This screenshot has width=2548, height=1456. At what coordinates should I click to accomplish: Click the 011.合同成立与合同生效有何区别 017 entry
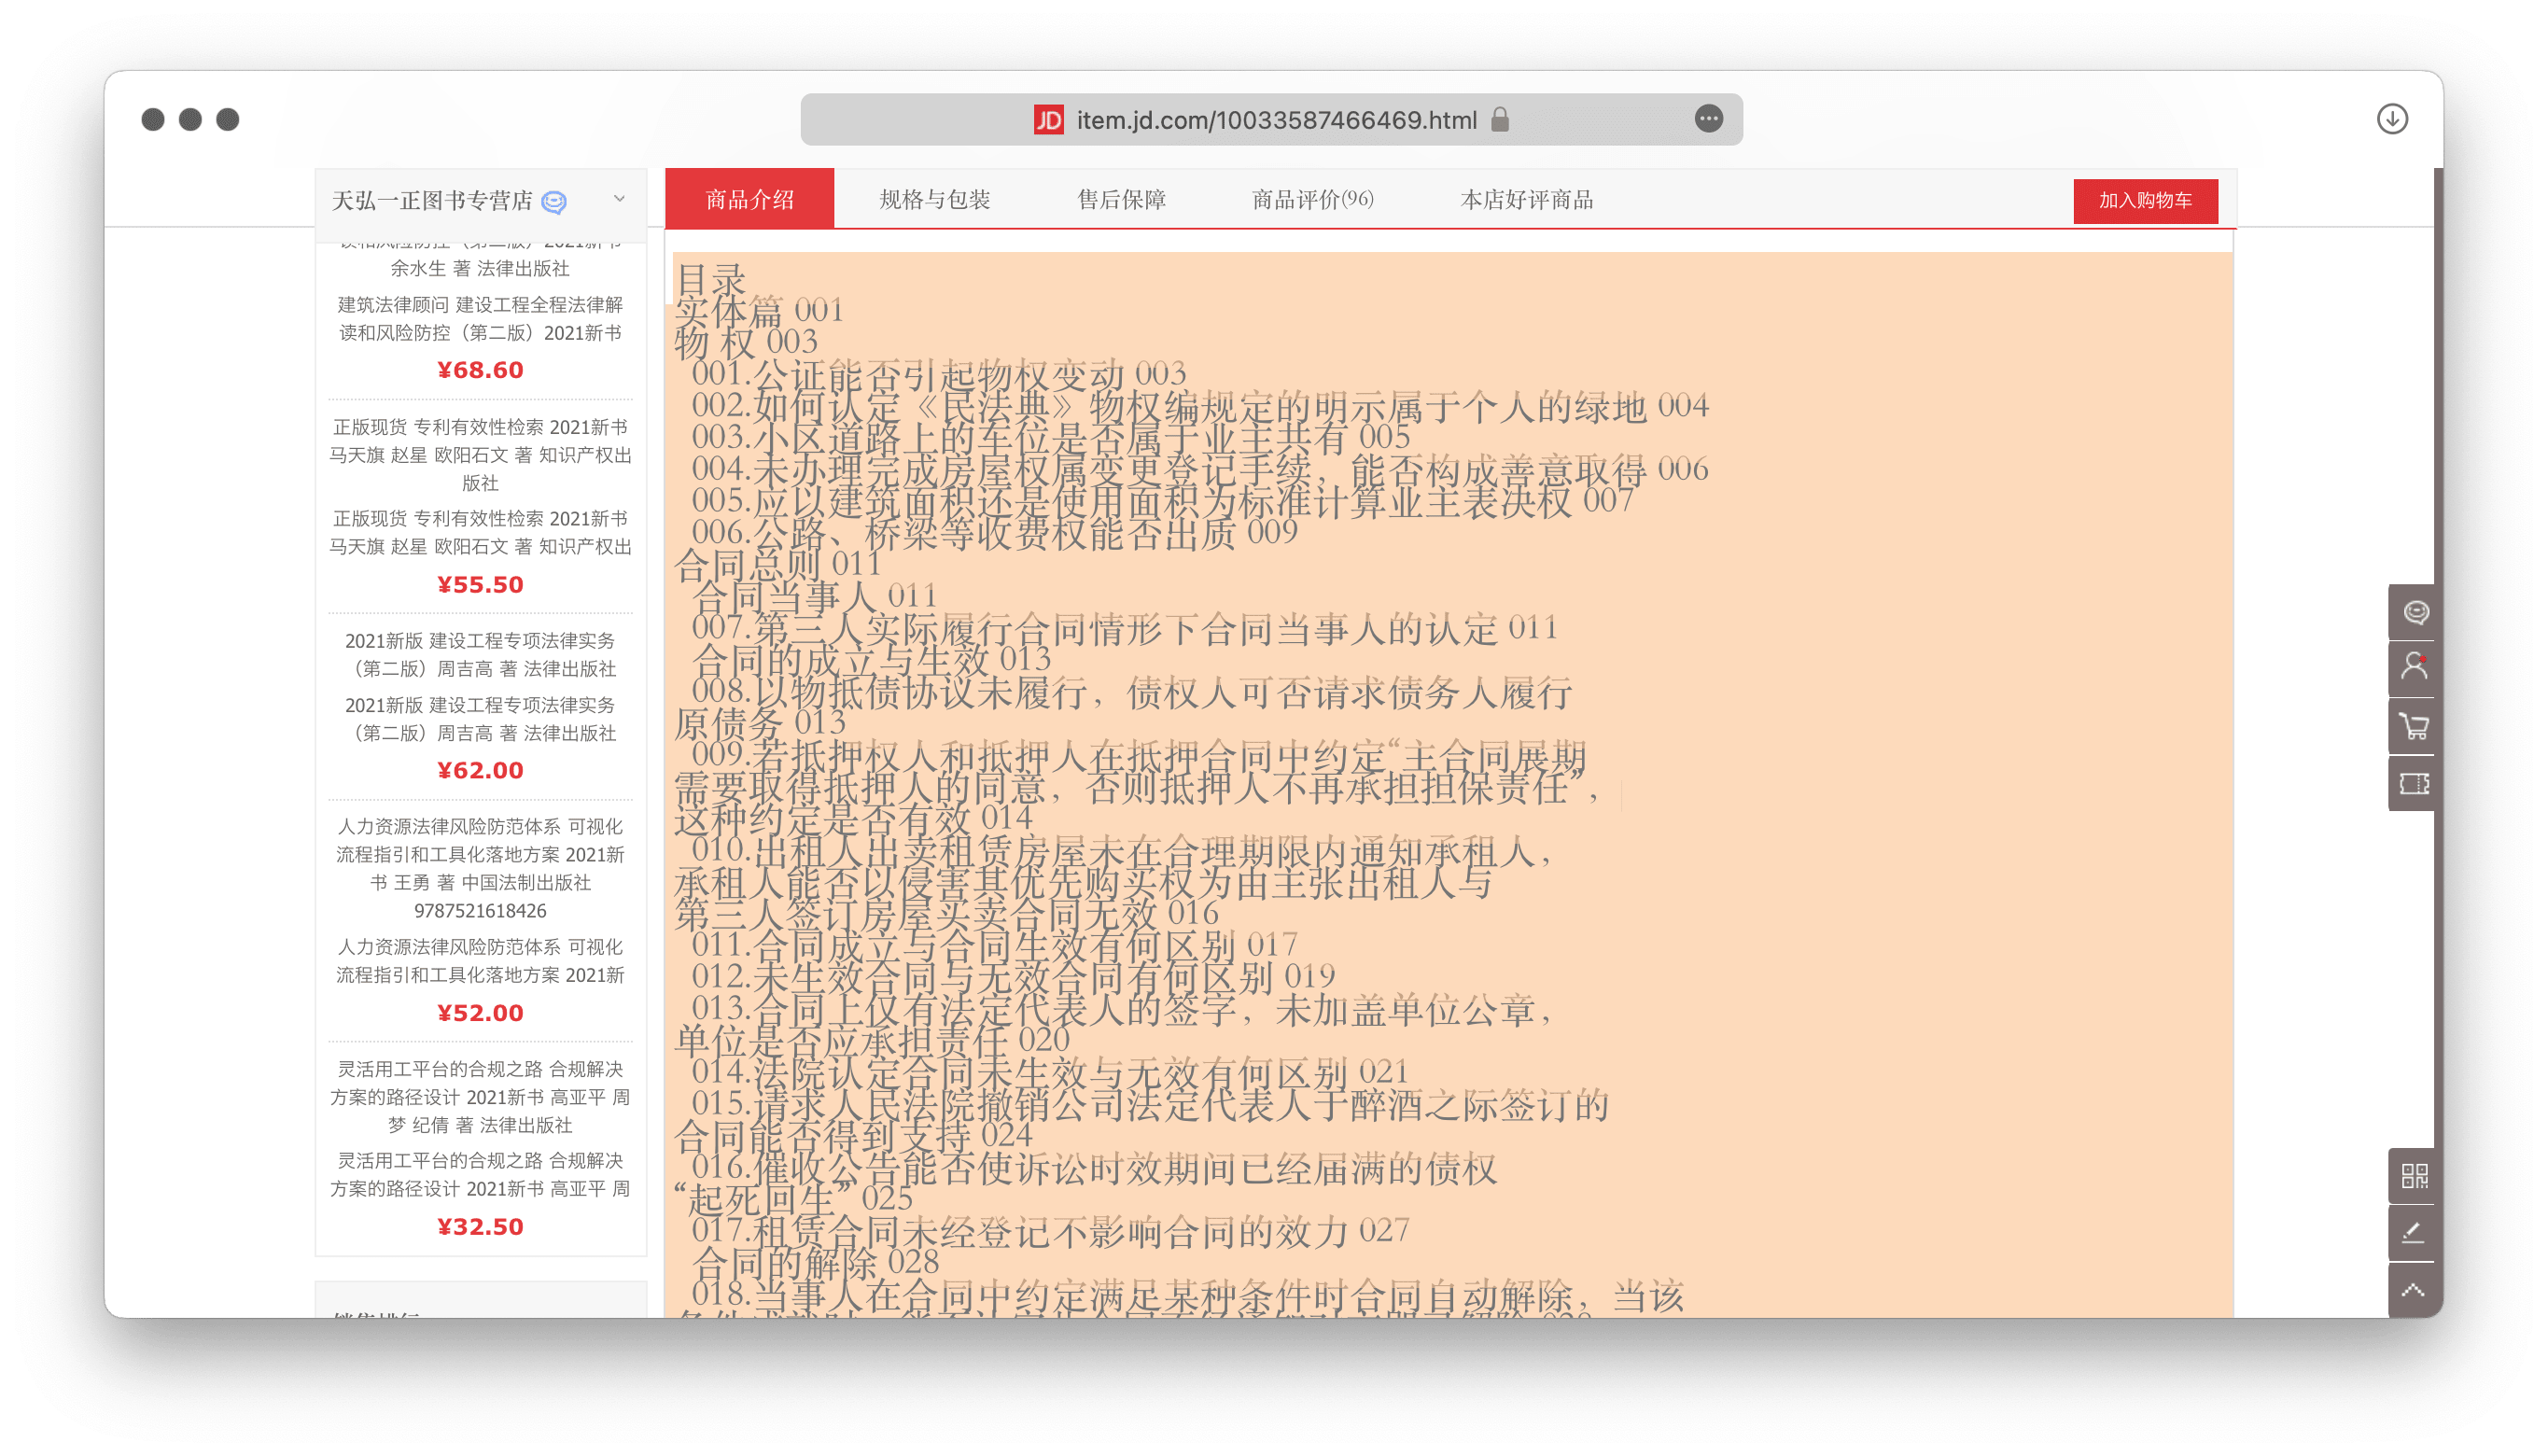[x=994, y=945]
